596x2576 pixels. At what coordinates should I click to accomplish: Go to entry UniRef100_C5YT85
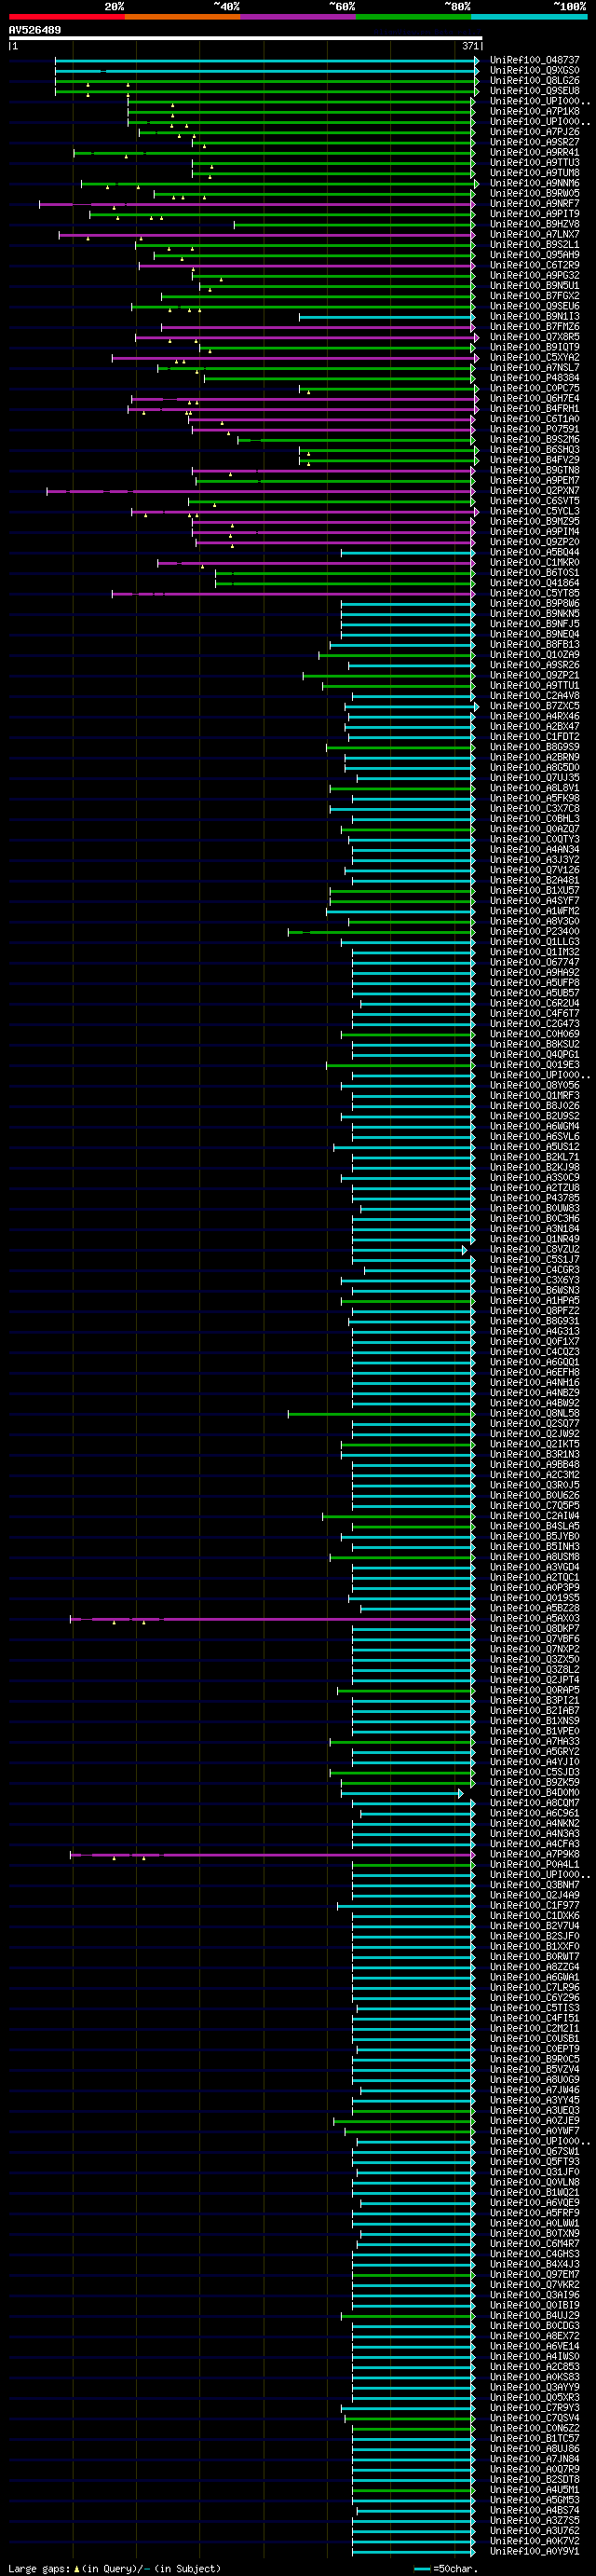(x=534, y=593)
